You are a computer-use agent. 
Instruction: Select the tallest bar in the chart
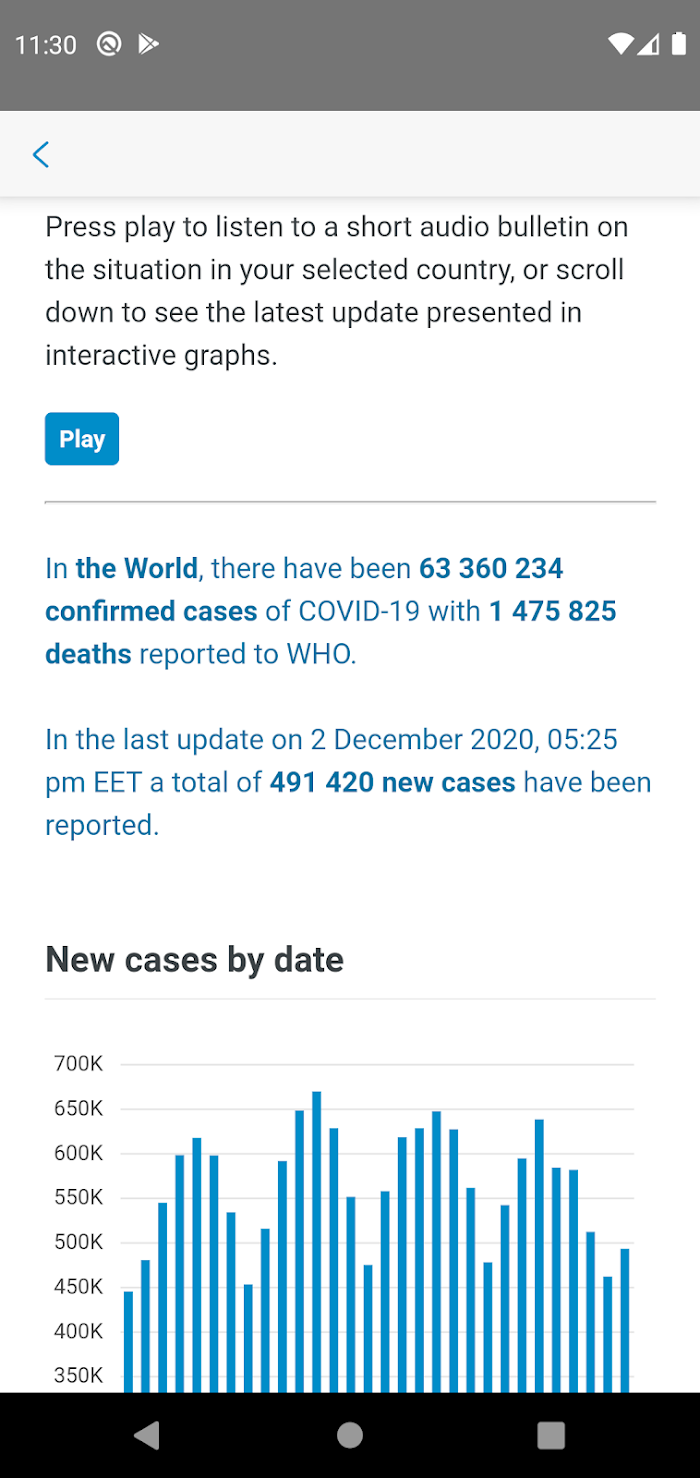pos(316,1241)
